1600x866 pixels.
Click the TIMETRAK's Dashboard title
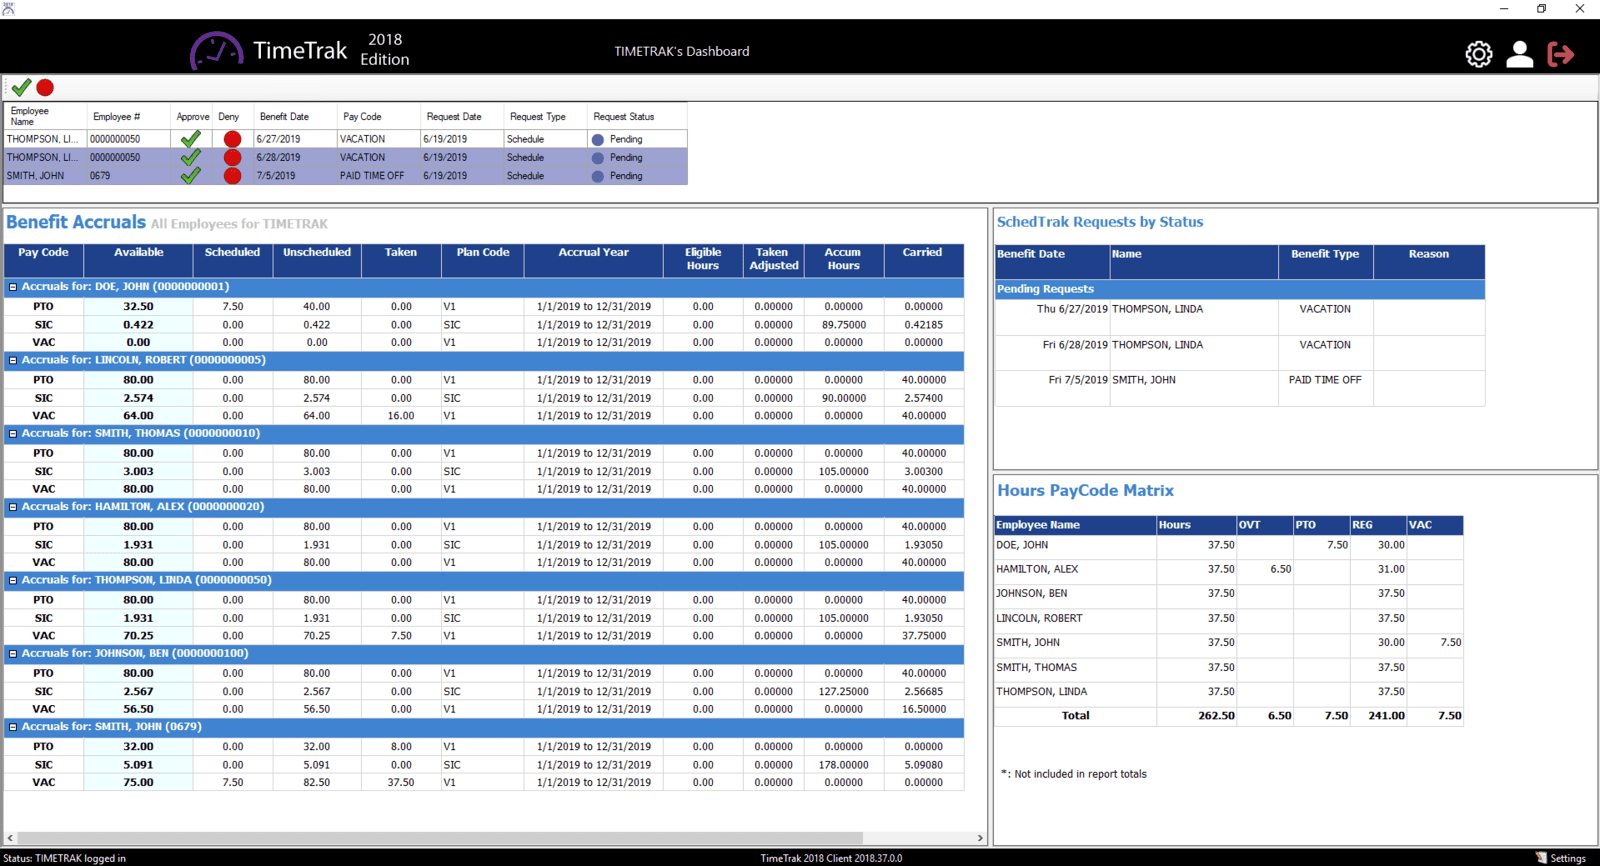click(x=681, y=52)
